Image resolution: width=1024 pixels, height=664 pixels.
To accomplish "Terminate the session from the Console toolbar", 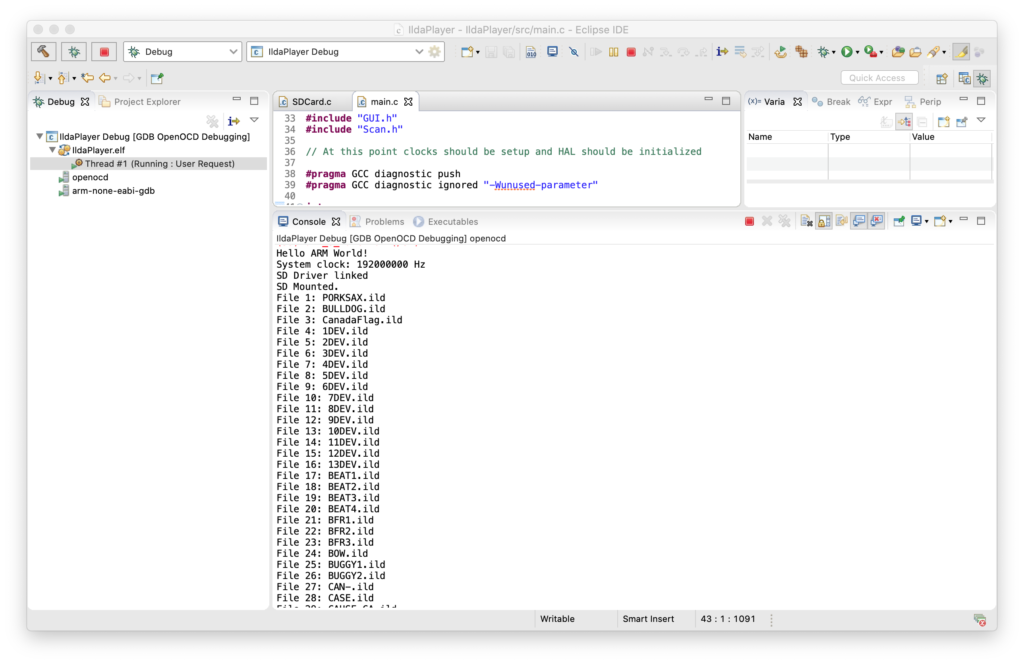I will point(749,221).
